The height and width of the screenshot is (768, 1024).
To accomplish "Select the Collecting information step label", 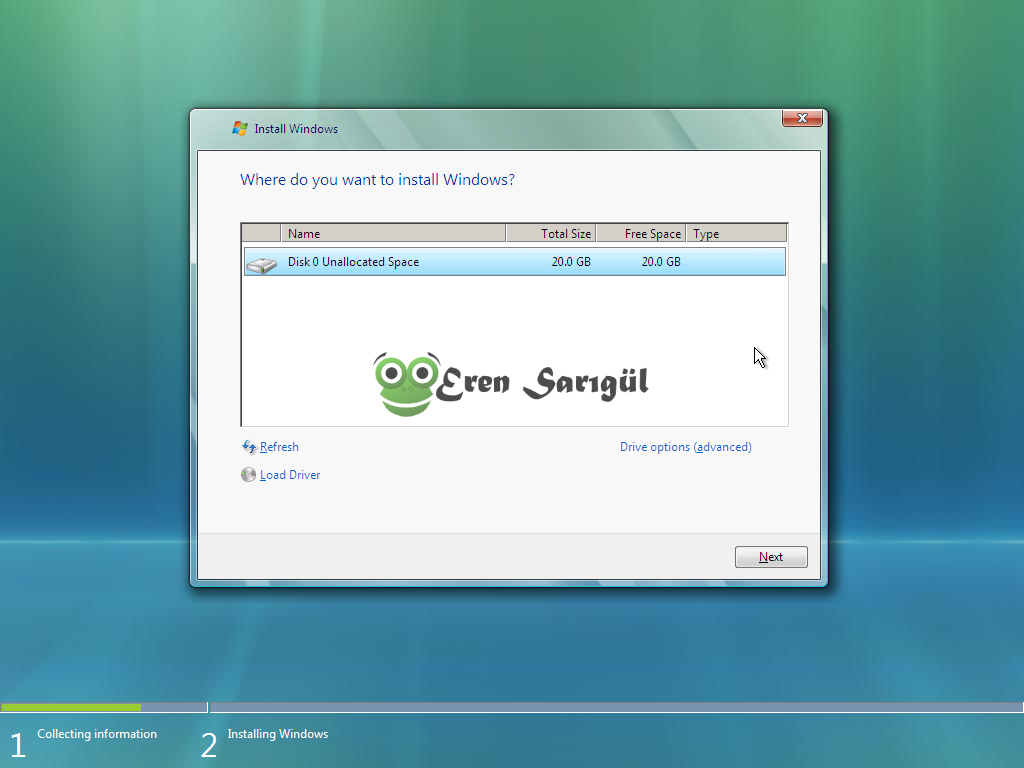I will [96, 733].
